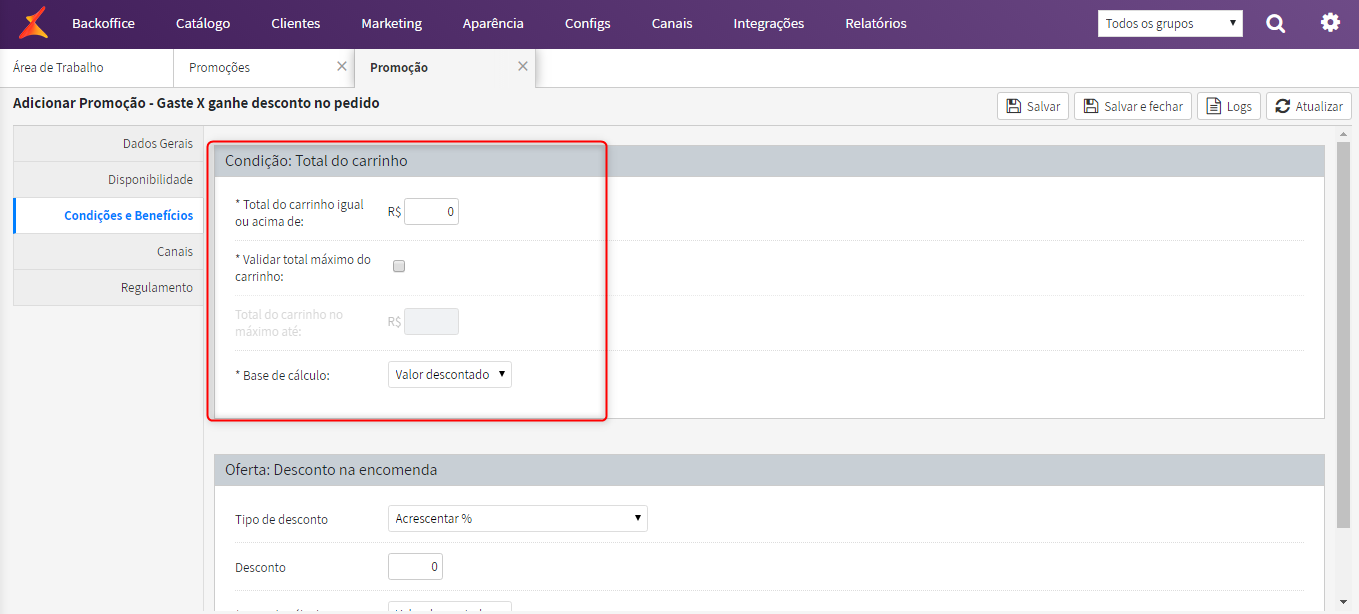This screenshot has height=614, width=1359.
Task: Switch to Área de Trabalho tab
Action: click(87, 67)
